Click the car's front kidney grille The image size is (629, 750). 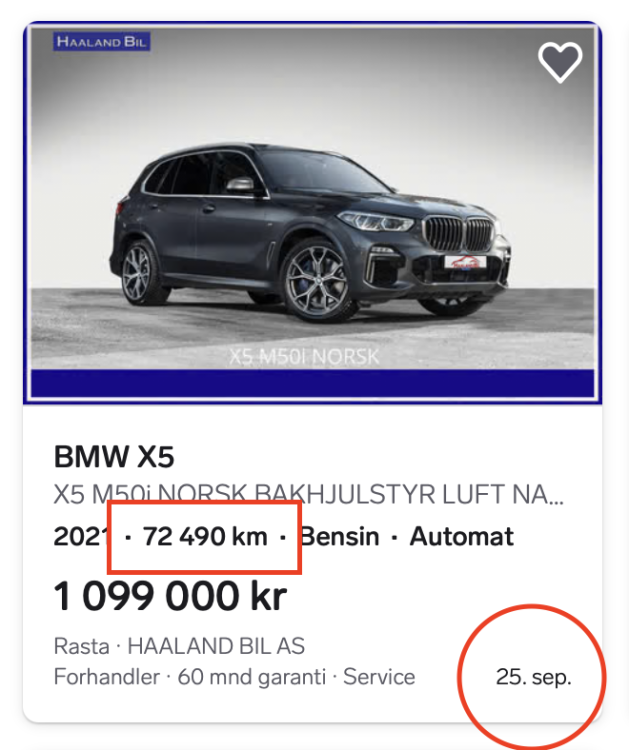tap(459, 234)
